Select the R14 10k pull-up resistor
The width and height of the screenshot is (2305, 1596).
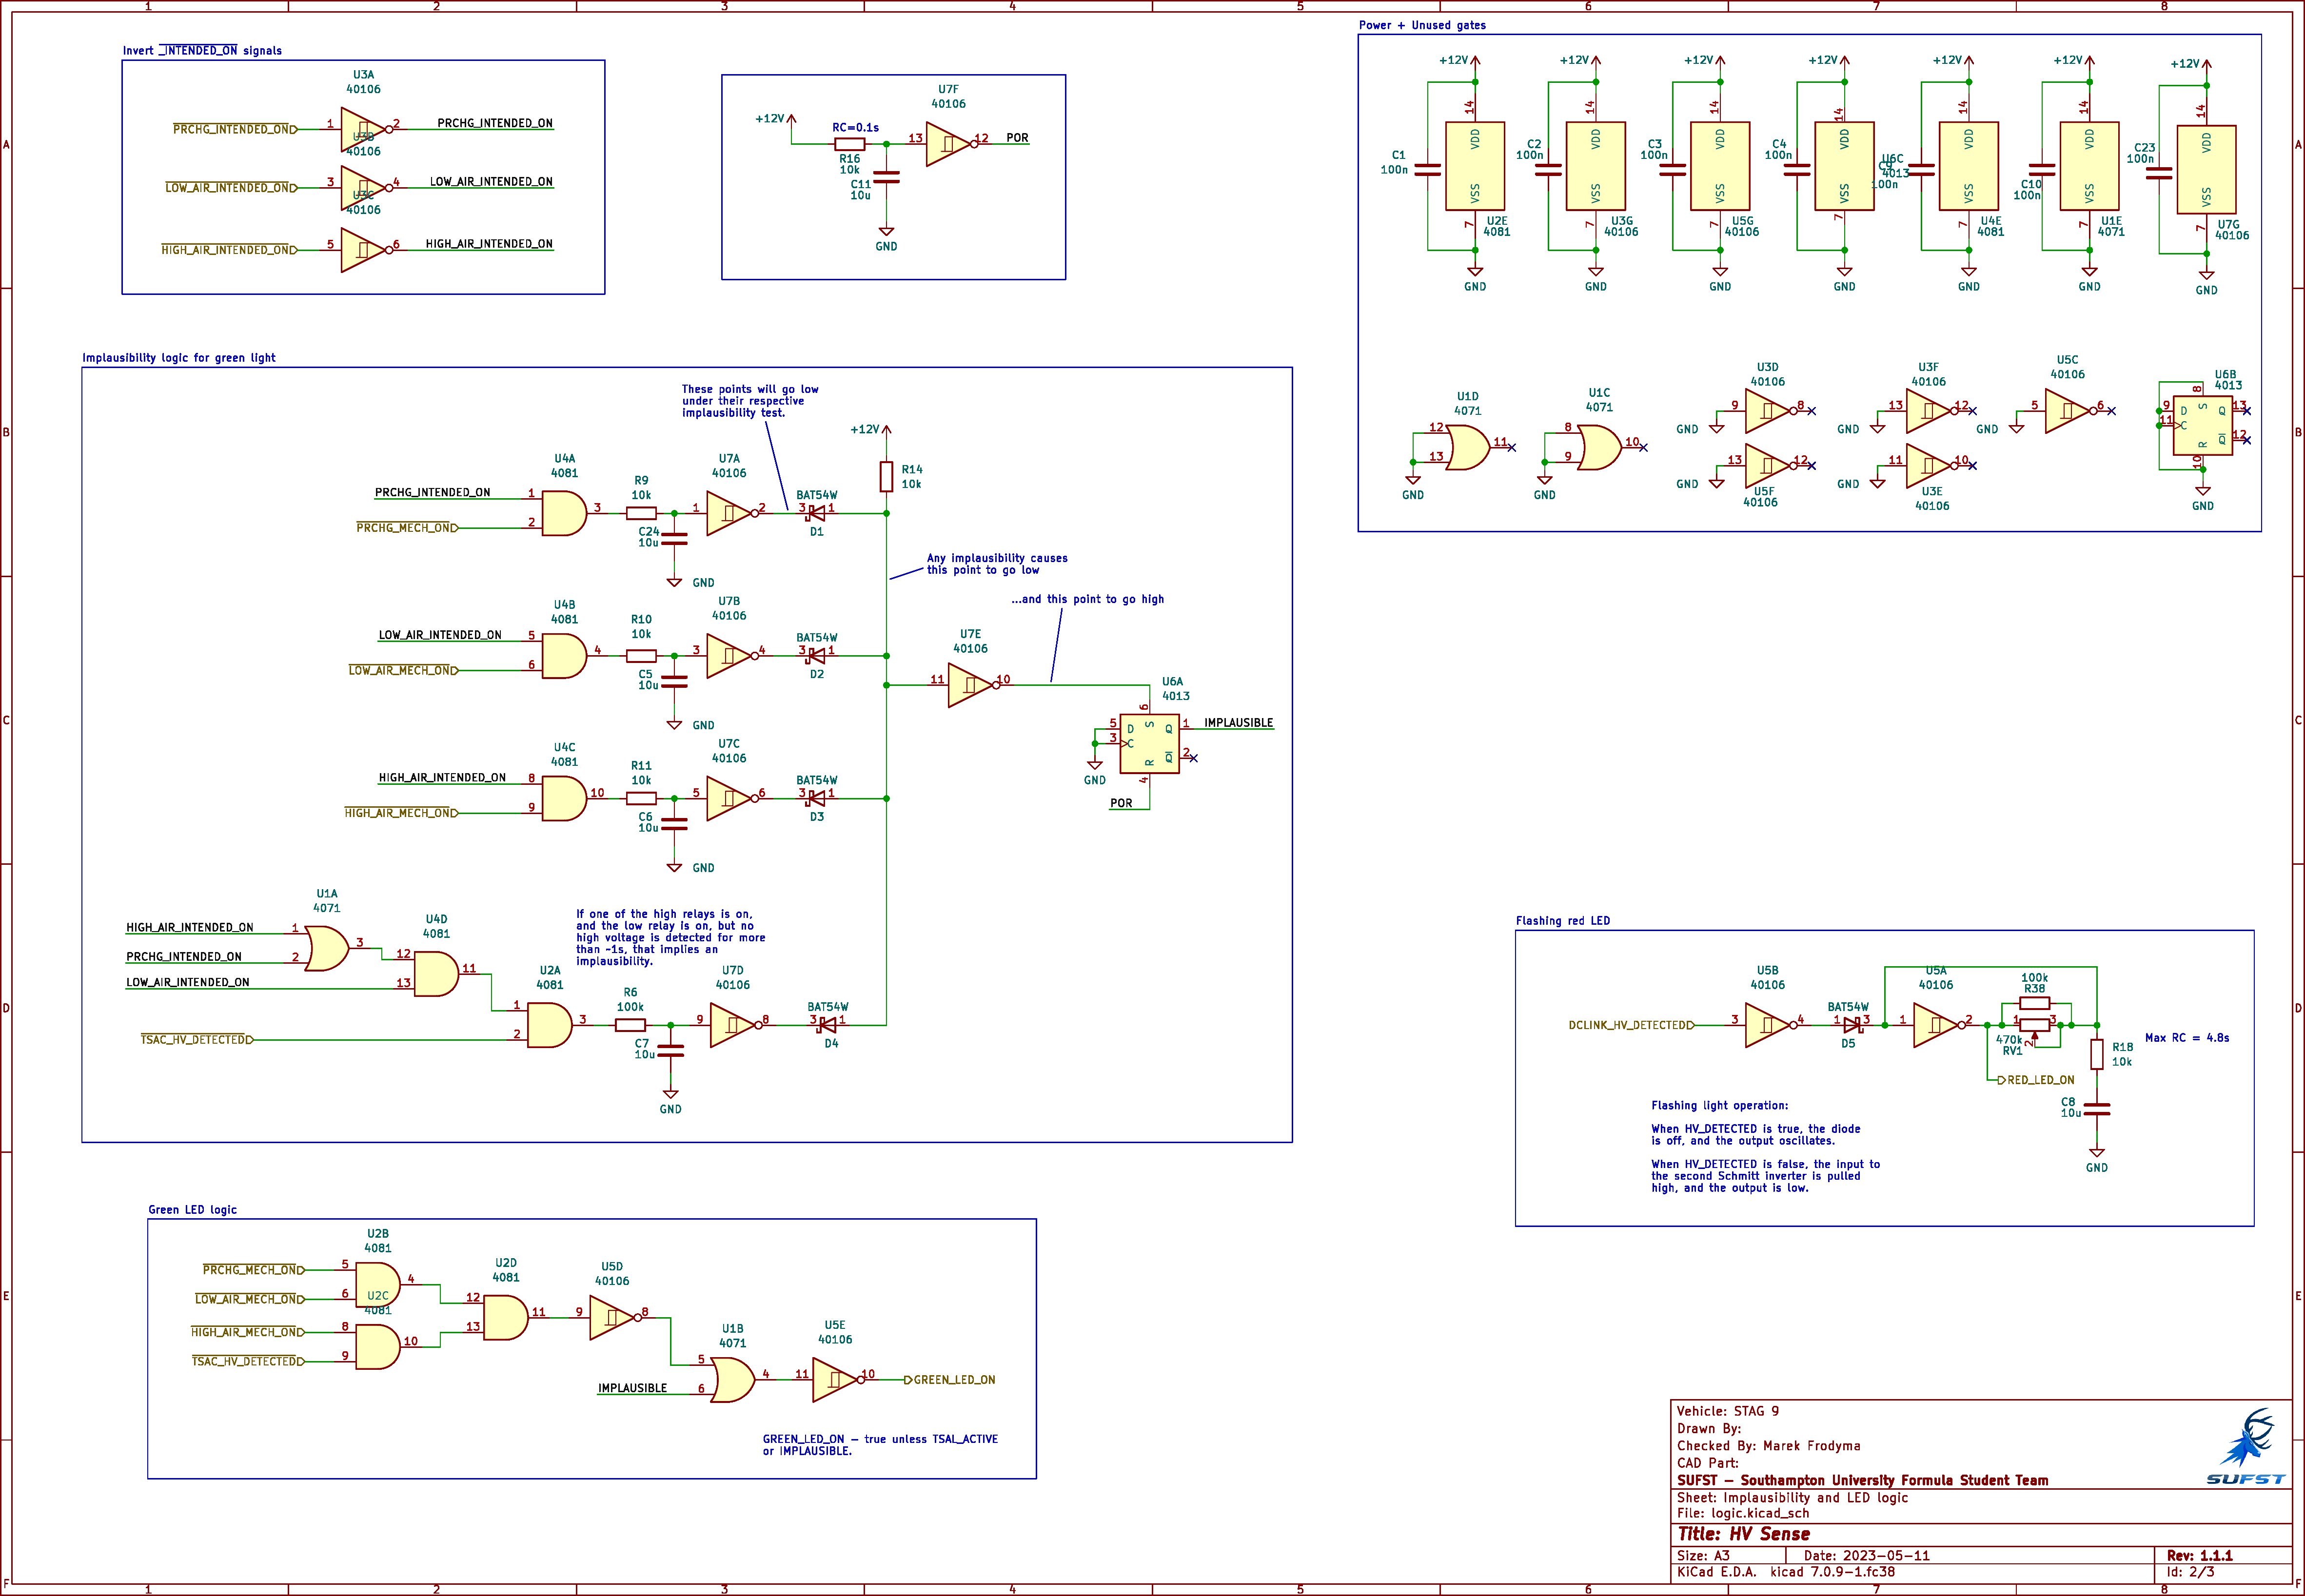[x=886, y=477]
